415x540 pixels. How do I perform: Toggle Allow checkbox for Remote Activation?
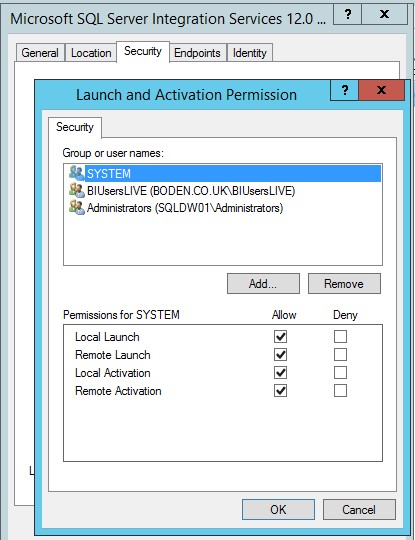(280, 391)
